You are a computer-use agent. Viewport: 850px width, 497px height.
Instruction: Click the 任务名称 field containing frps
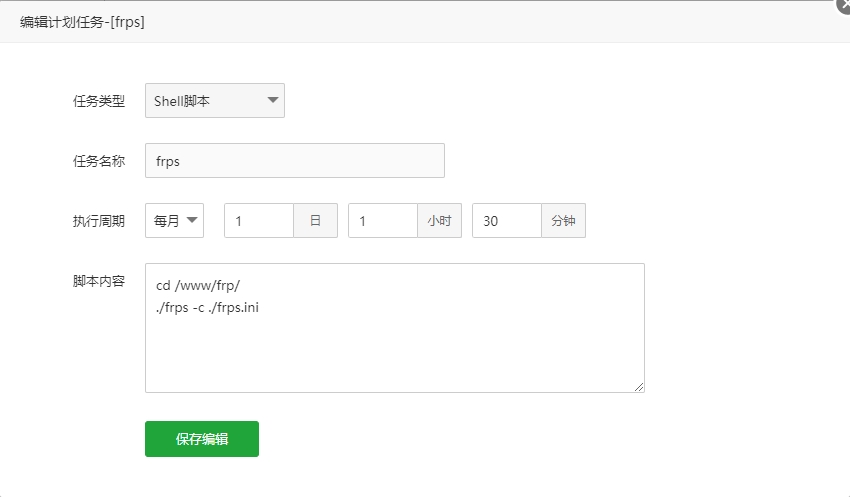(x=294, y=161)
